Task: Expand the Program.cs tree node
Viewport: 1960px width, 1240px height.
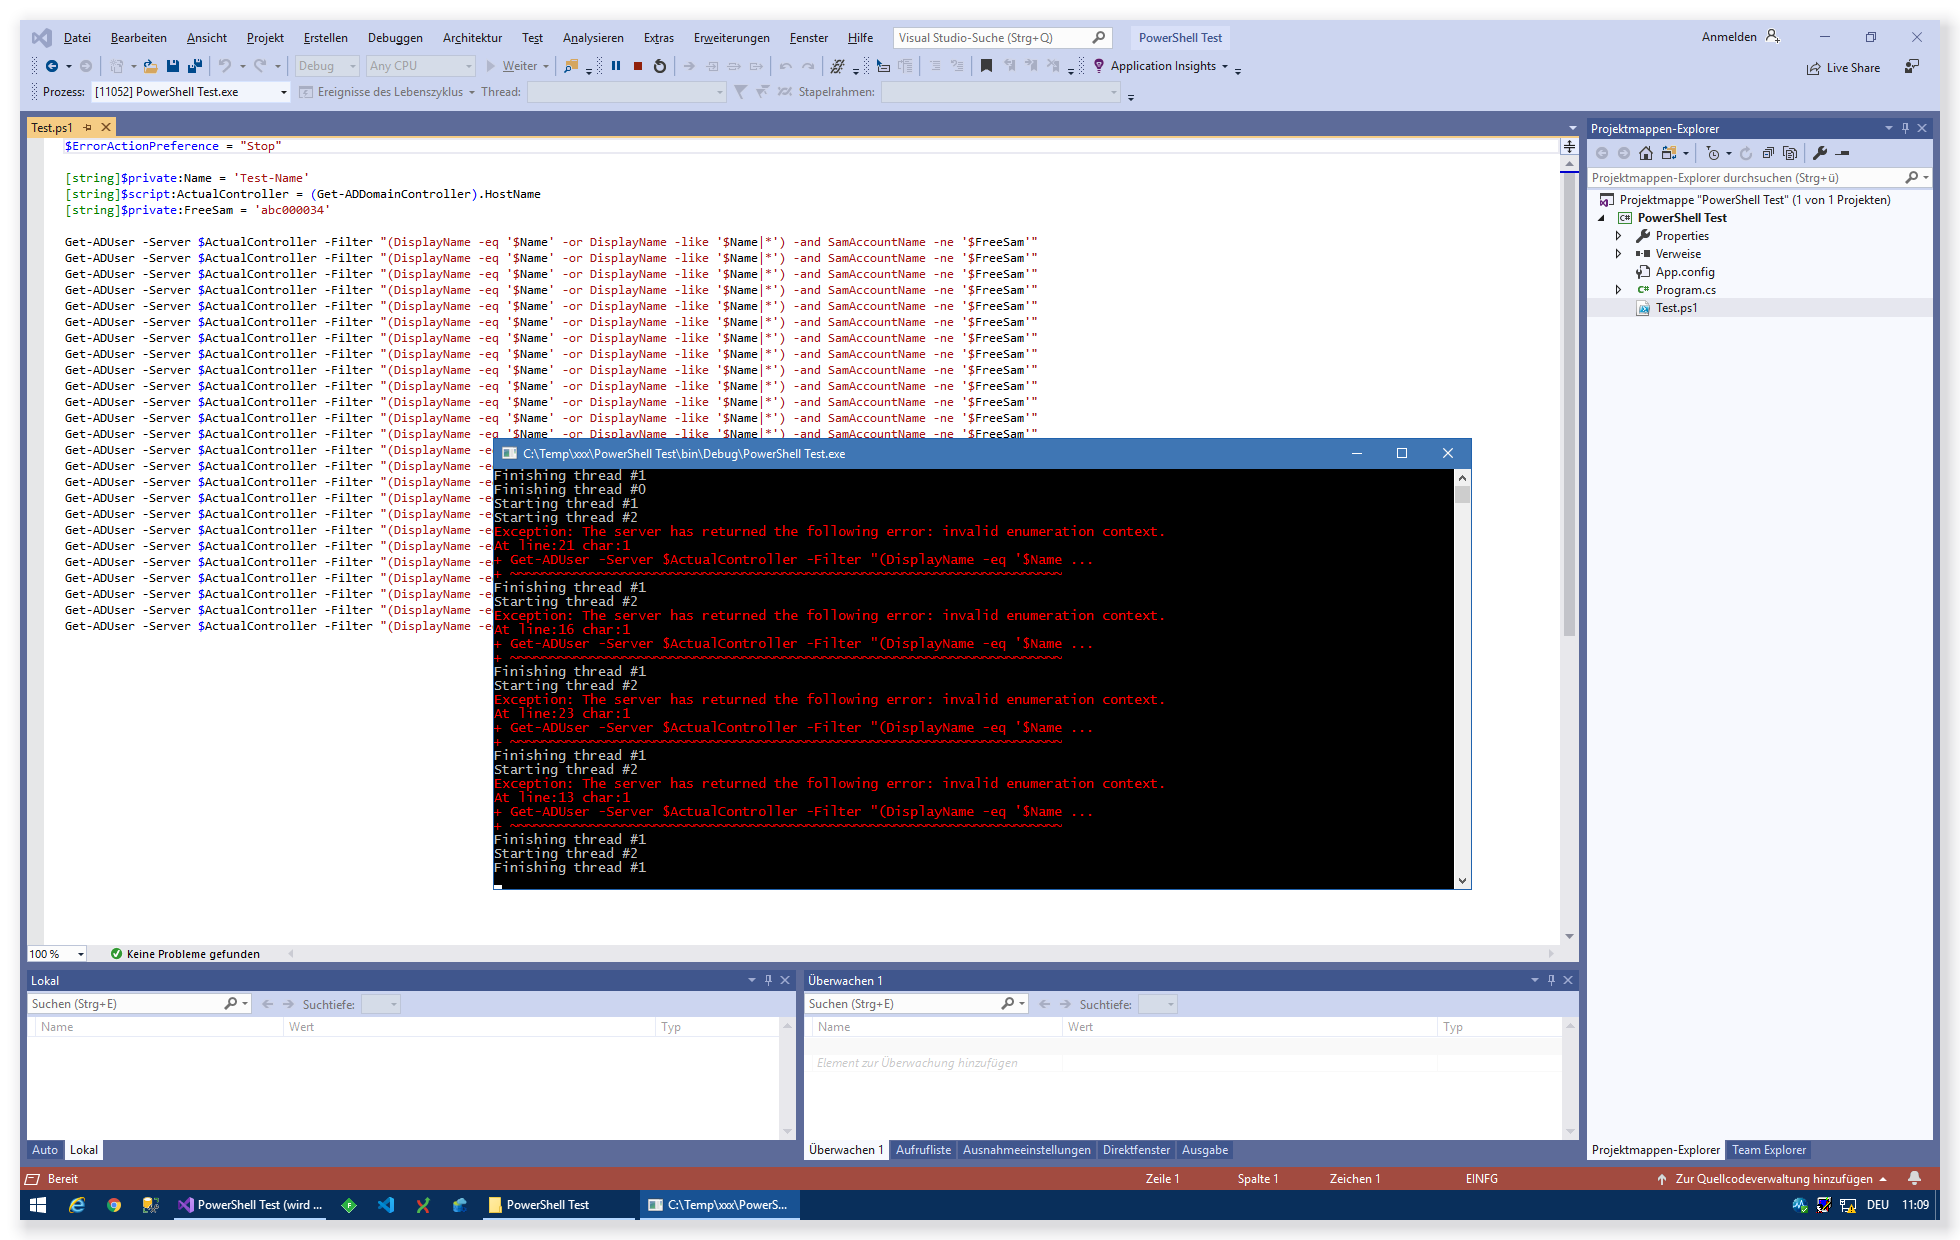Action: (x=1618, y=290)
